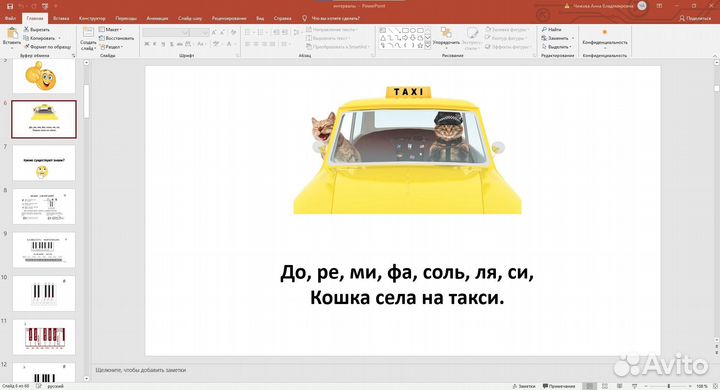720x390 pixels.
Task: Select the triangle shape in shapes gallery
Action: click(x=383, y=38)
